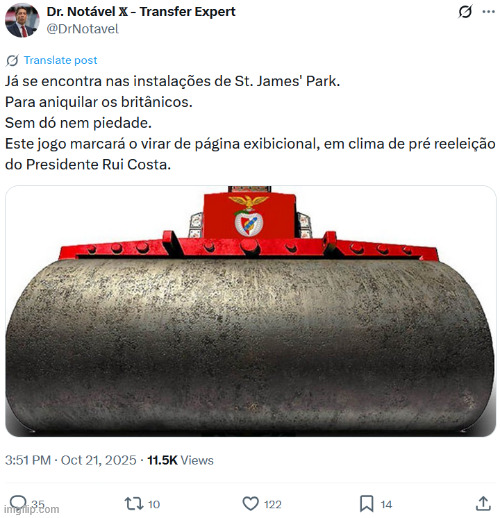The height and width of the screenshot is (518, 500).
Task: Click the reply comment bubble icon
Action: tap(18, 502)
